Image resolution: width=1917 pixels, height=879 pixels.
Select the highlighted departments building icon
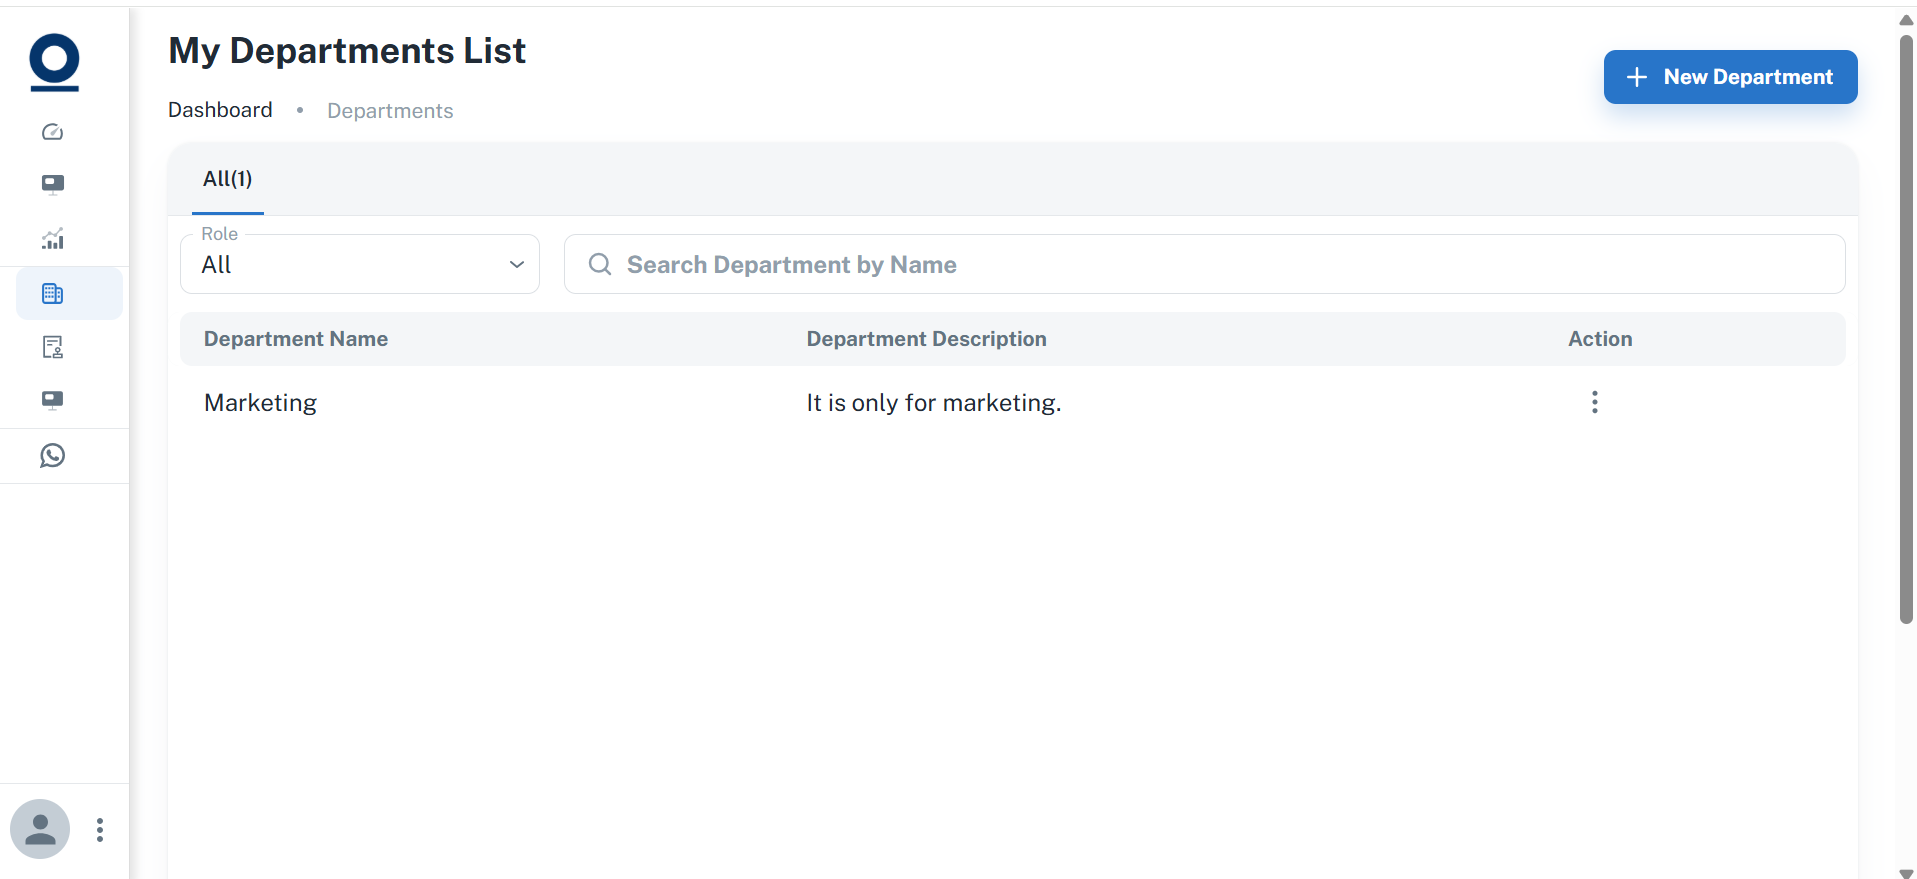[53, 293]
